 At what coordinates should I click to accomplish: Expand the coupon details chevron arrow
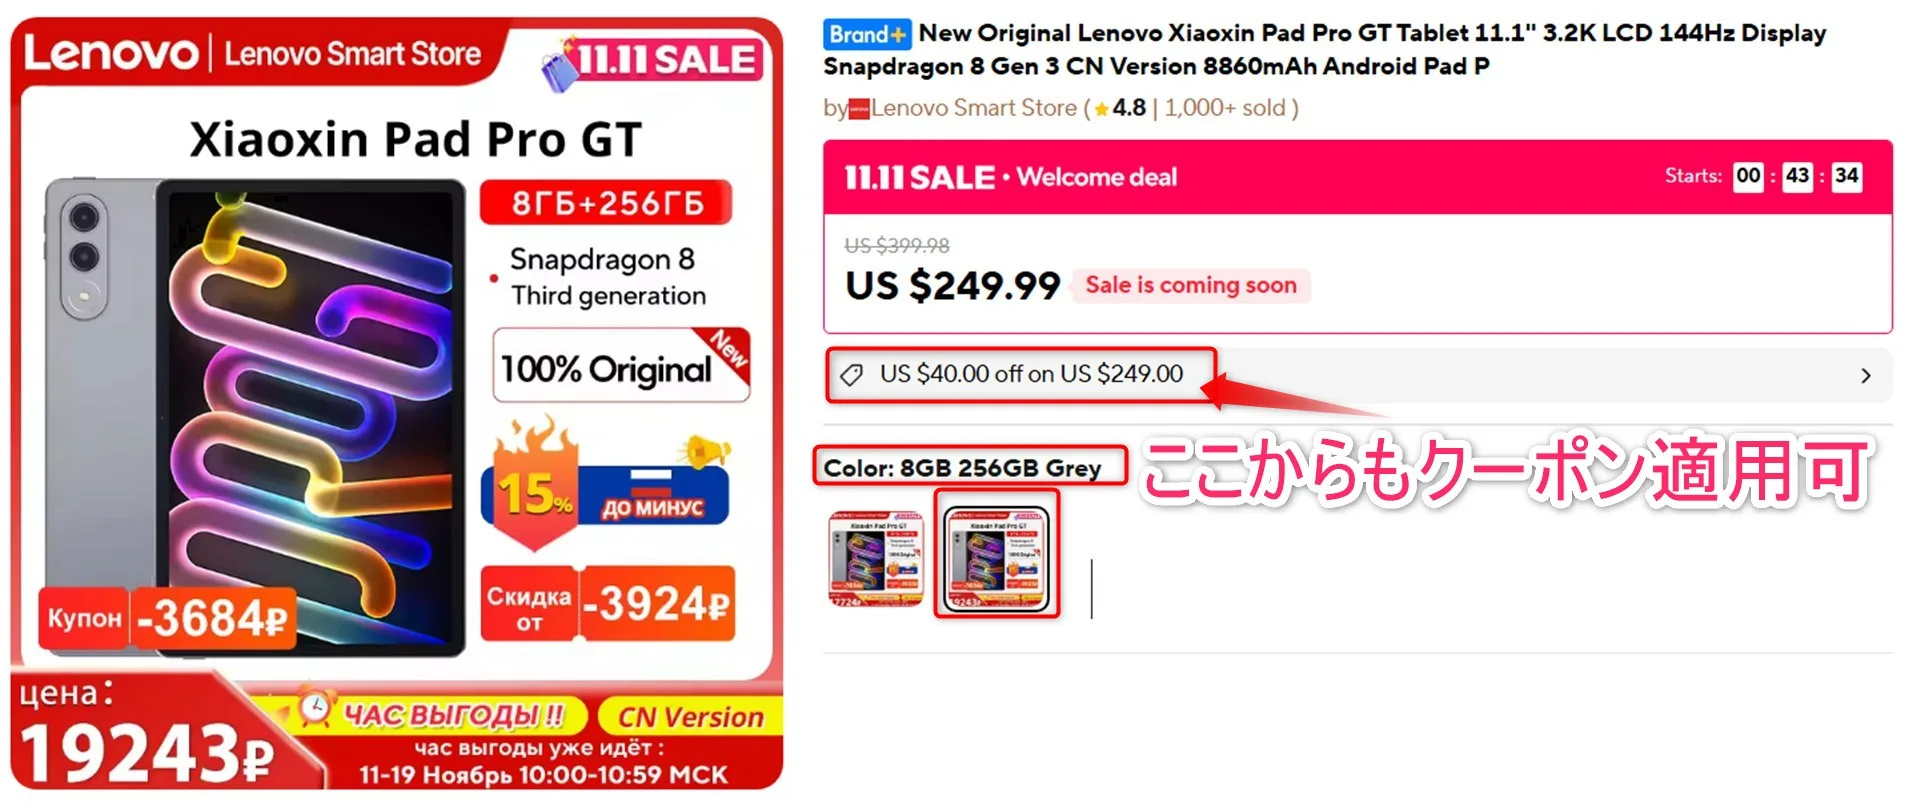click(1866, 376)
